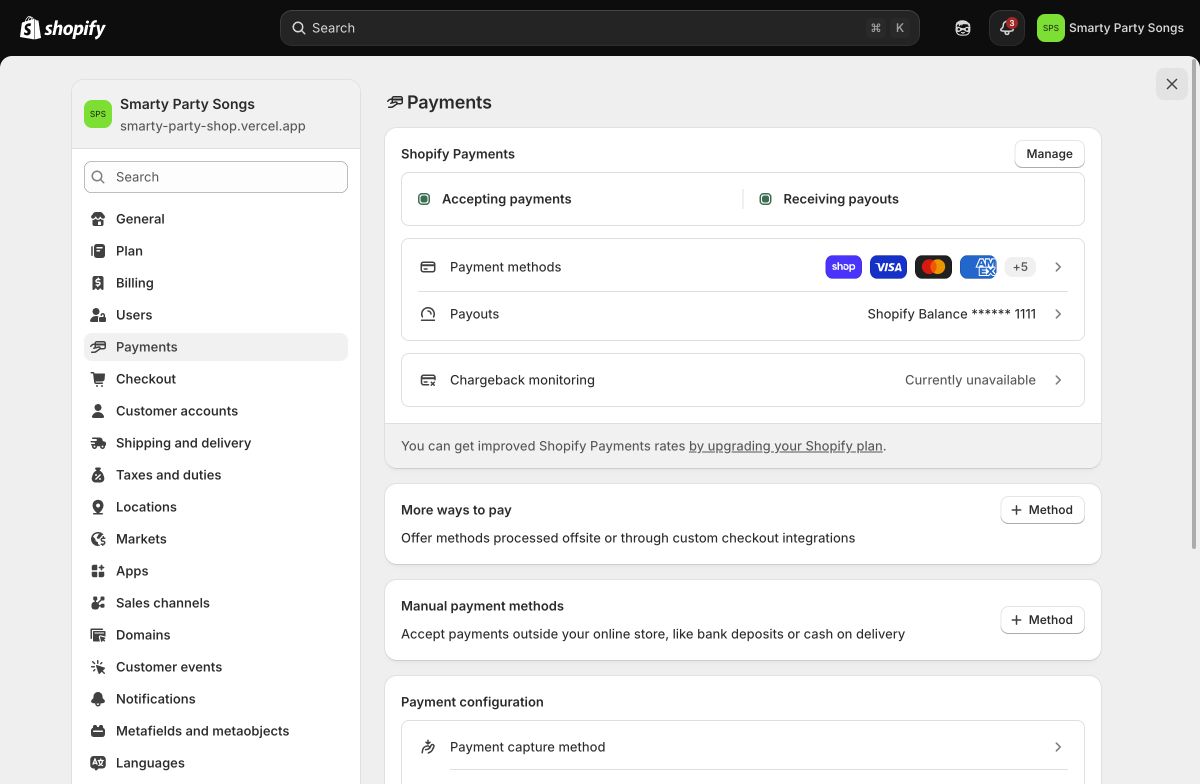
Task: Click the Sales channels icon
Action: (x=98, y=603)
